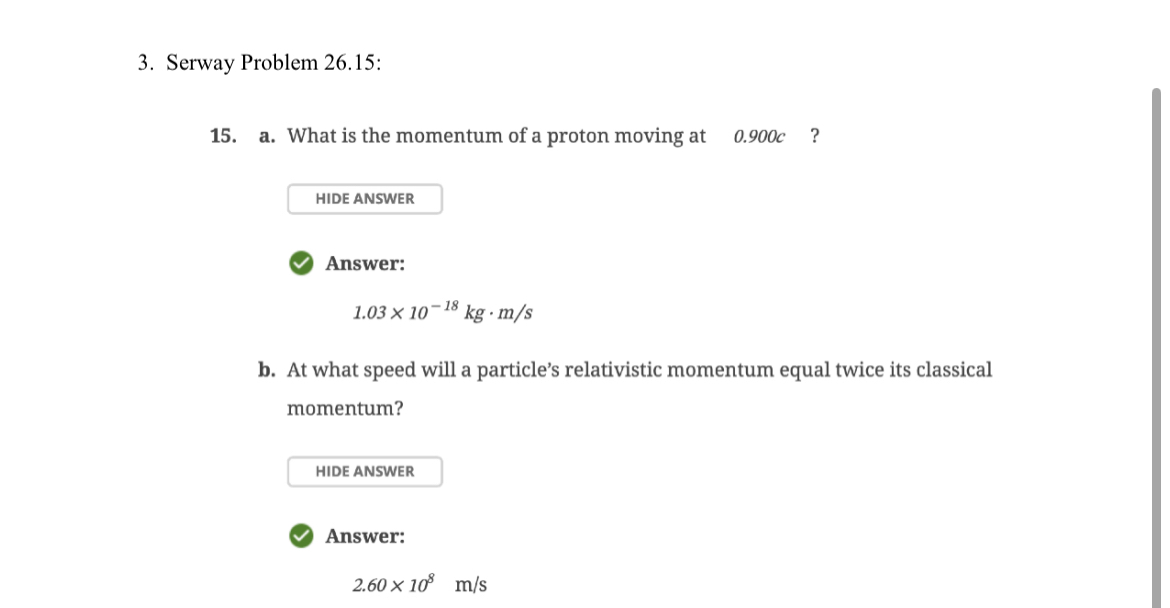Click the green checkmark beside part b's Answer

coord(301,536)
